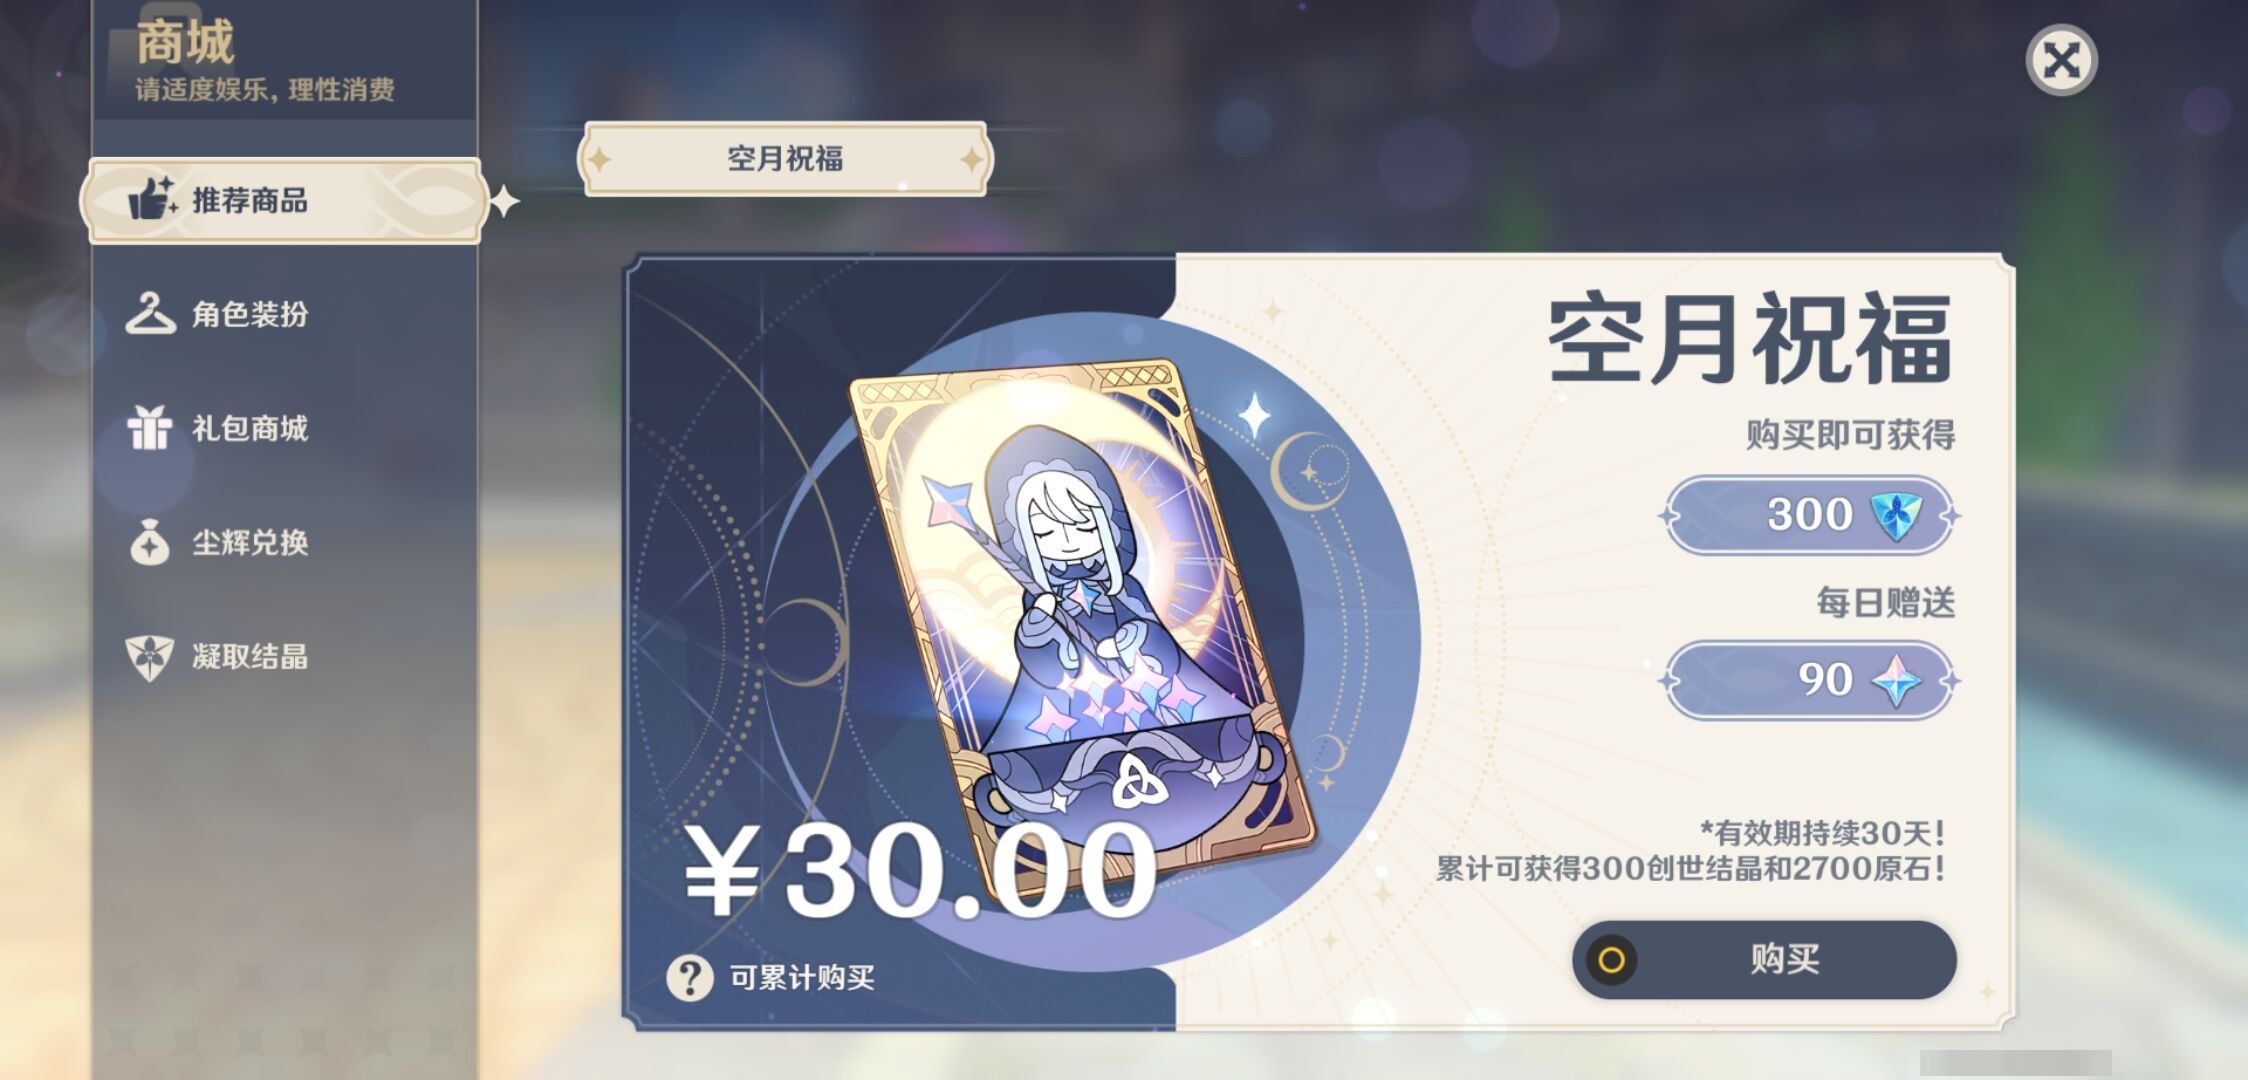Click the ¥30.00 price text

(x=920, y=870)
